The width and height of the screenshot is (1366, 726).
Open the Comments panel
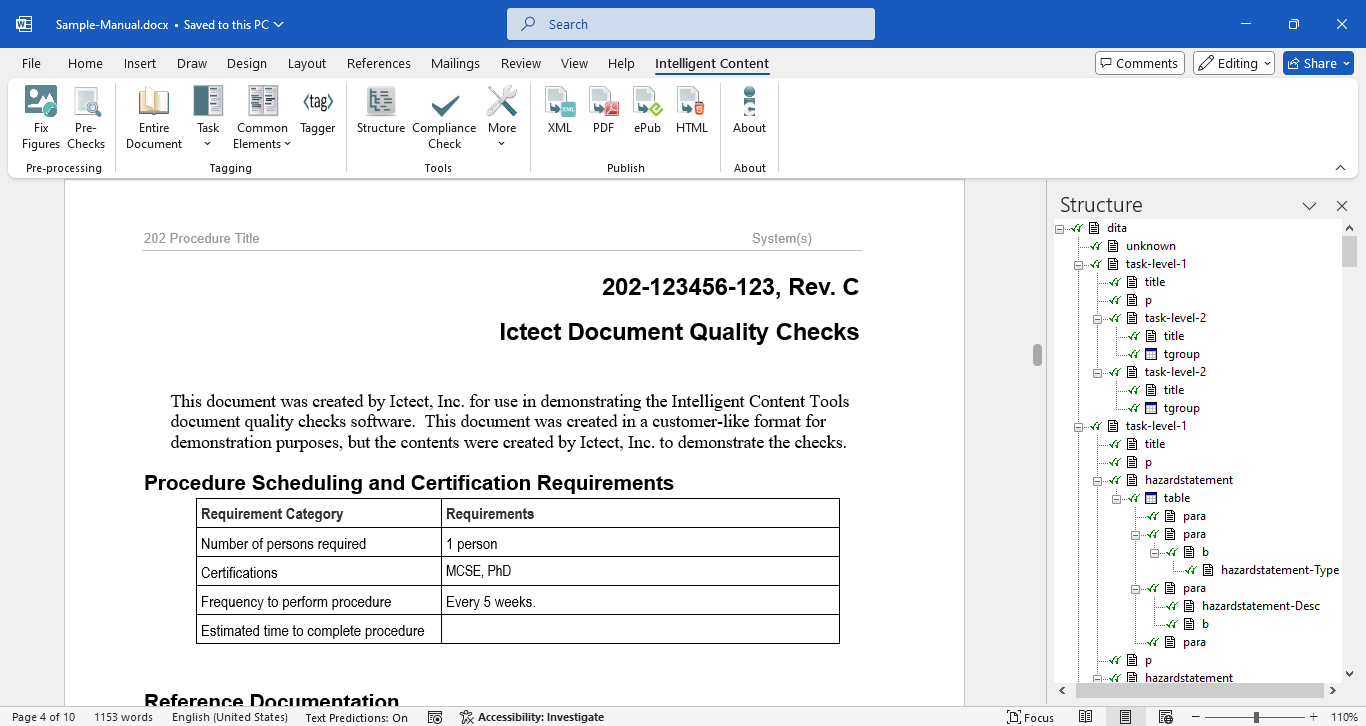pos(1139,62)
